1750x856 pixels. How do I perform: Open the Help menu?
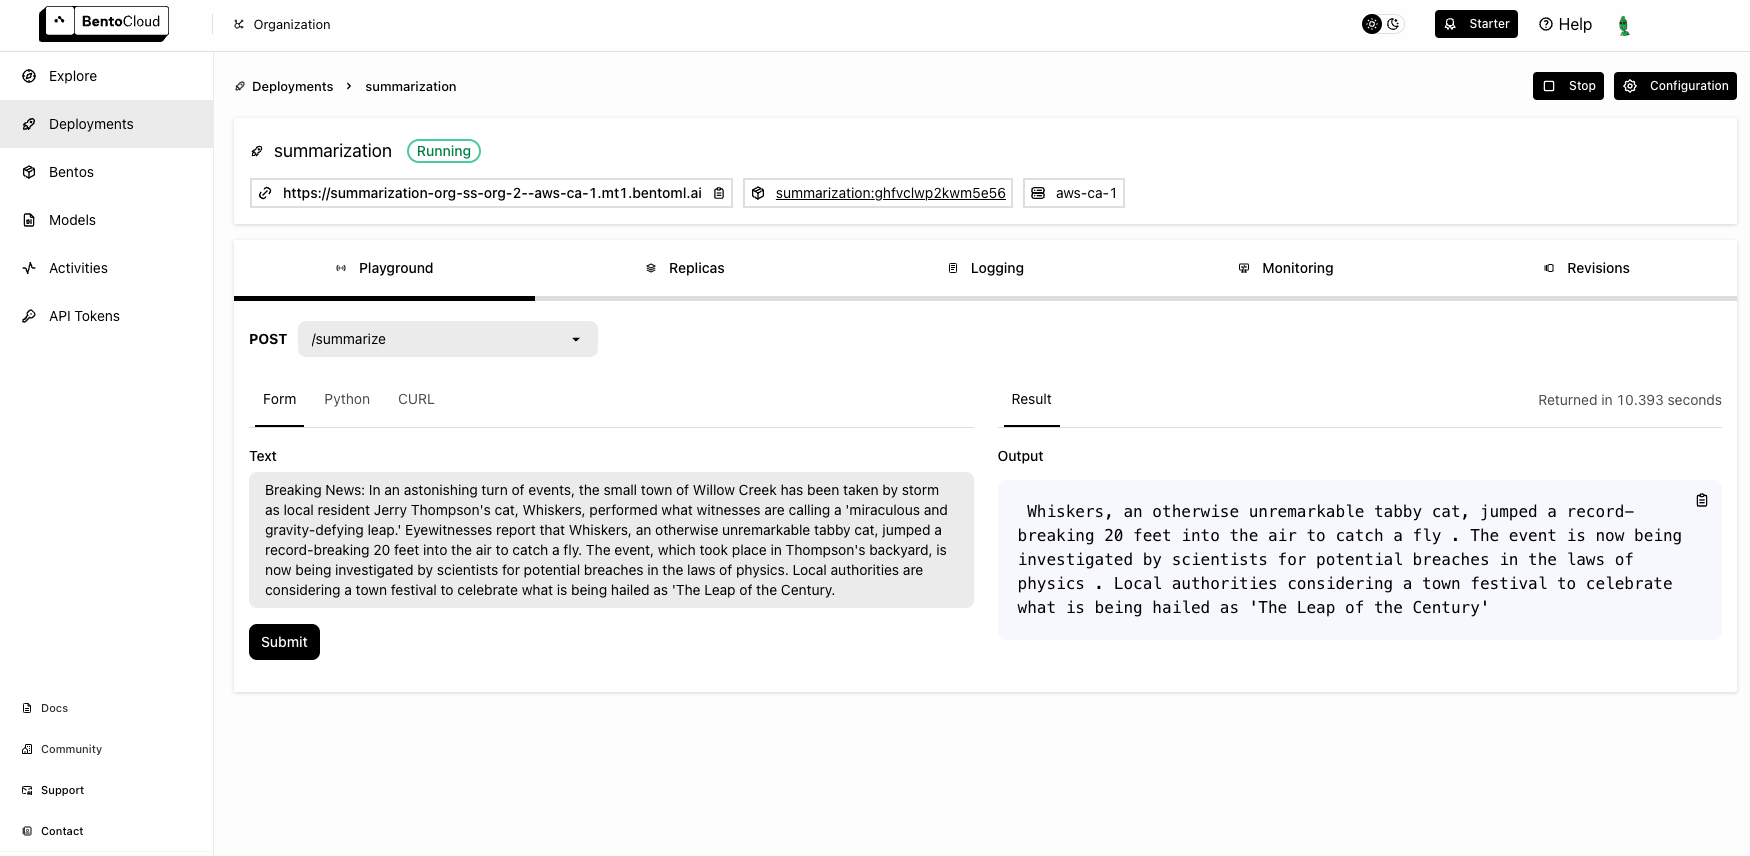[x=1565, y=24]
